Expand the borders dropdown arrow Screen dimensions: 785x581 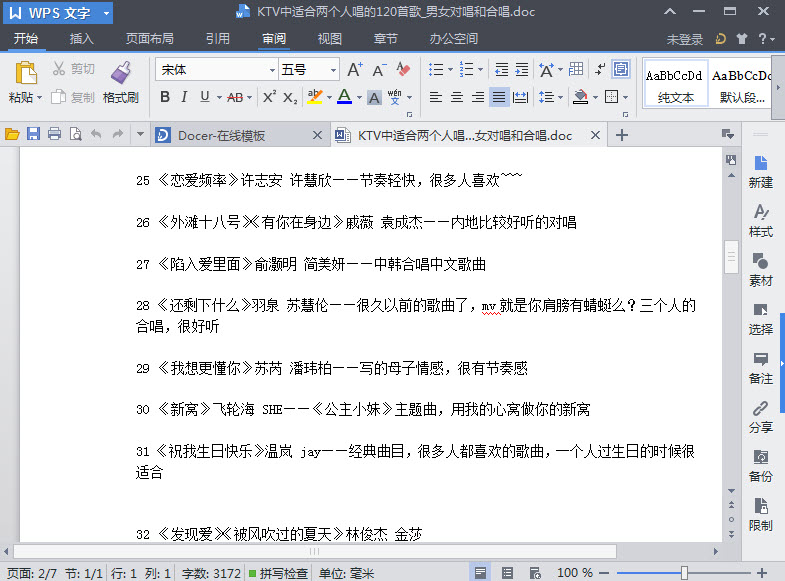coord(625,97)
